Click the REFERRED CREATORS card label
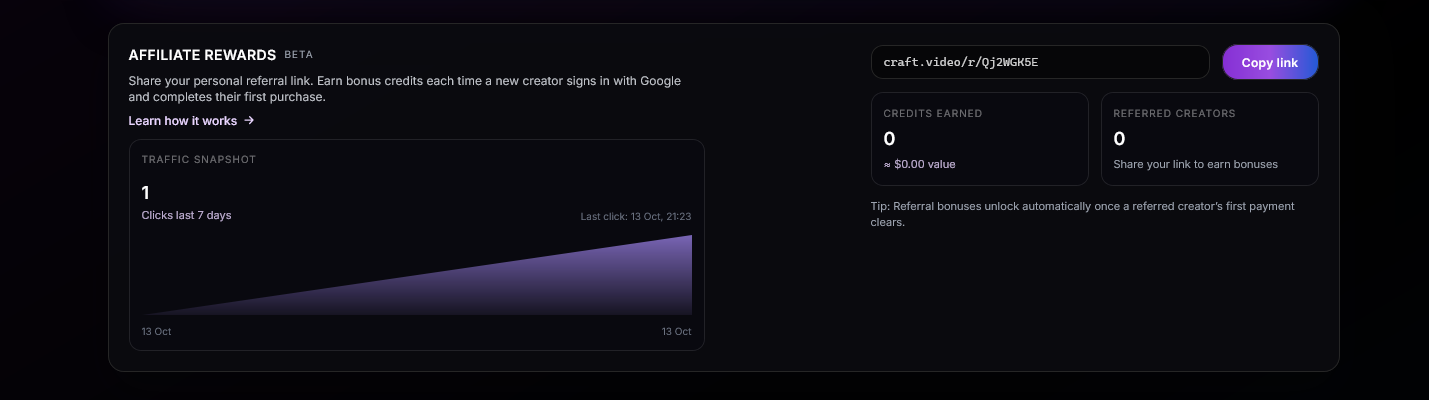 [1174, 114]
